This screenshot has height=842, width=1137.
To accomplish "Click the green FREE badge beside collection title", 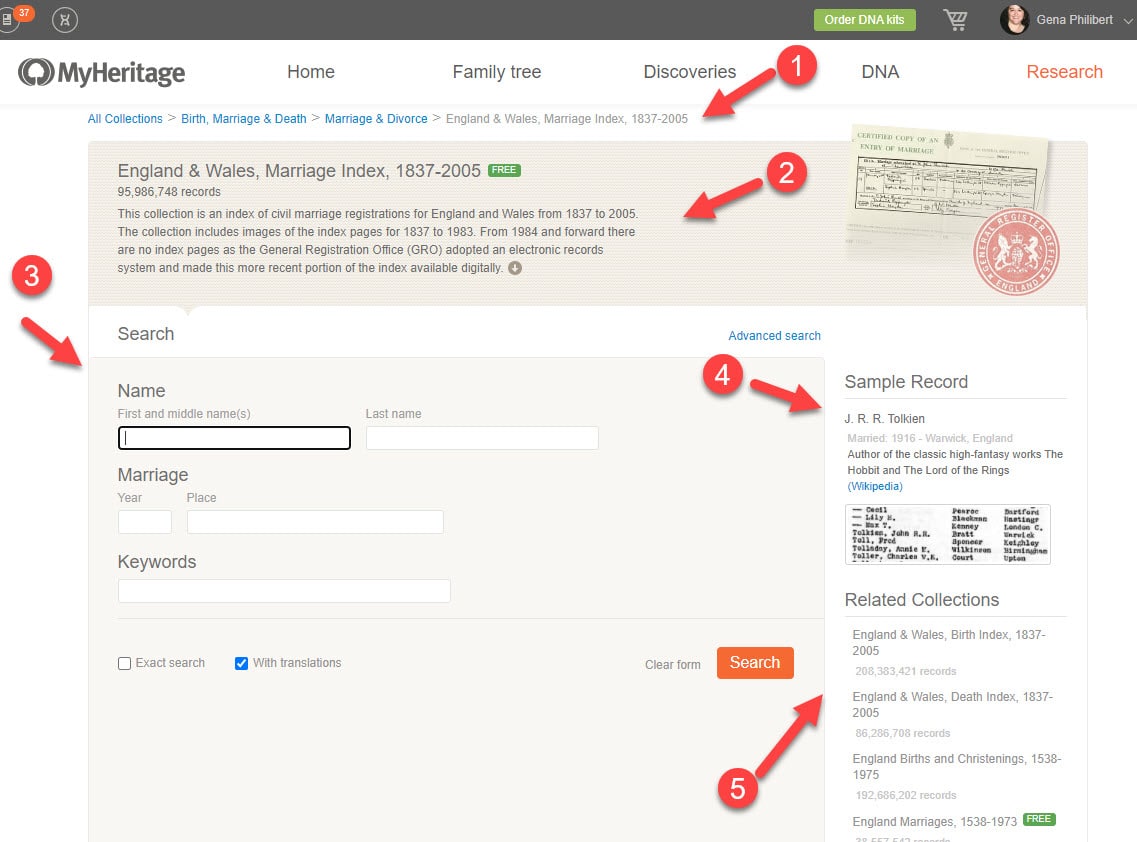I will click(x=504, y=170).
